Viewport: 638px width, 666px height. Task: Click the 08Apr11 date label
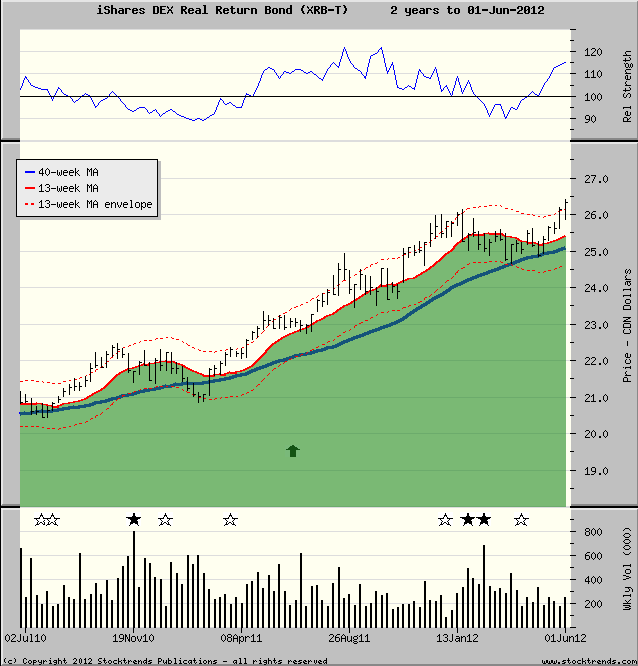click(x=241, y=638)
